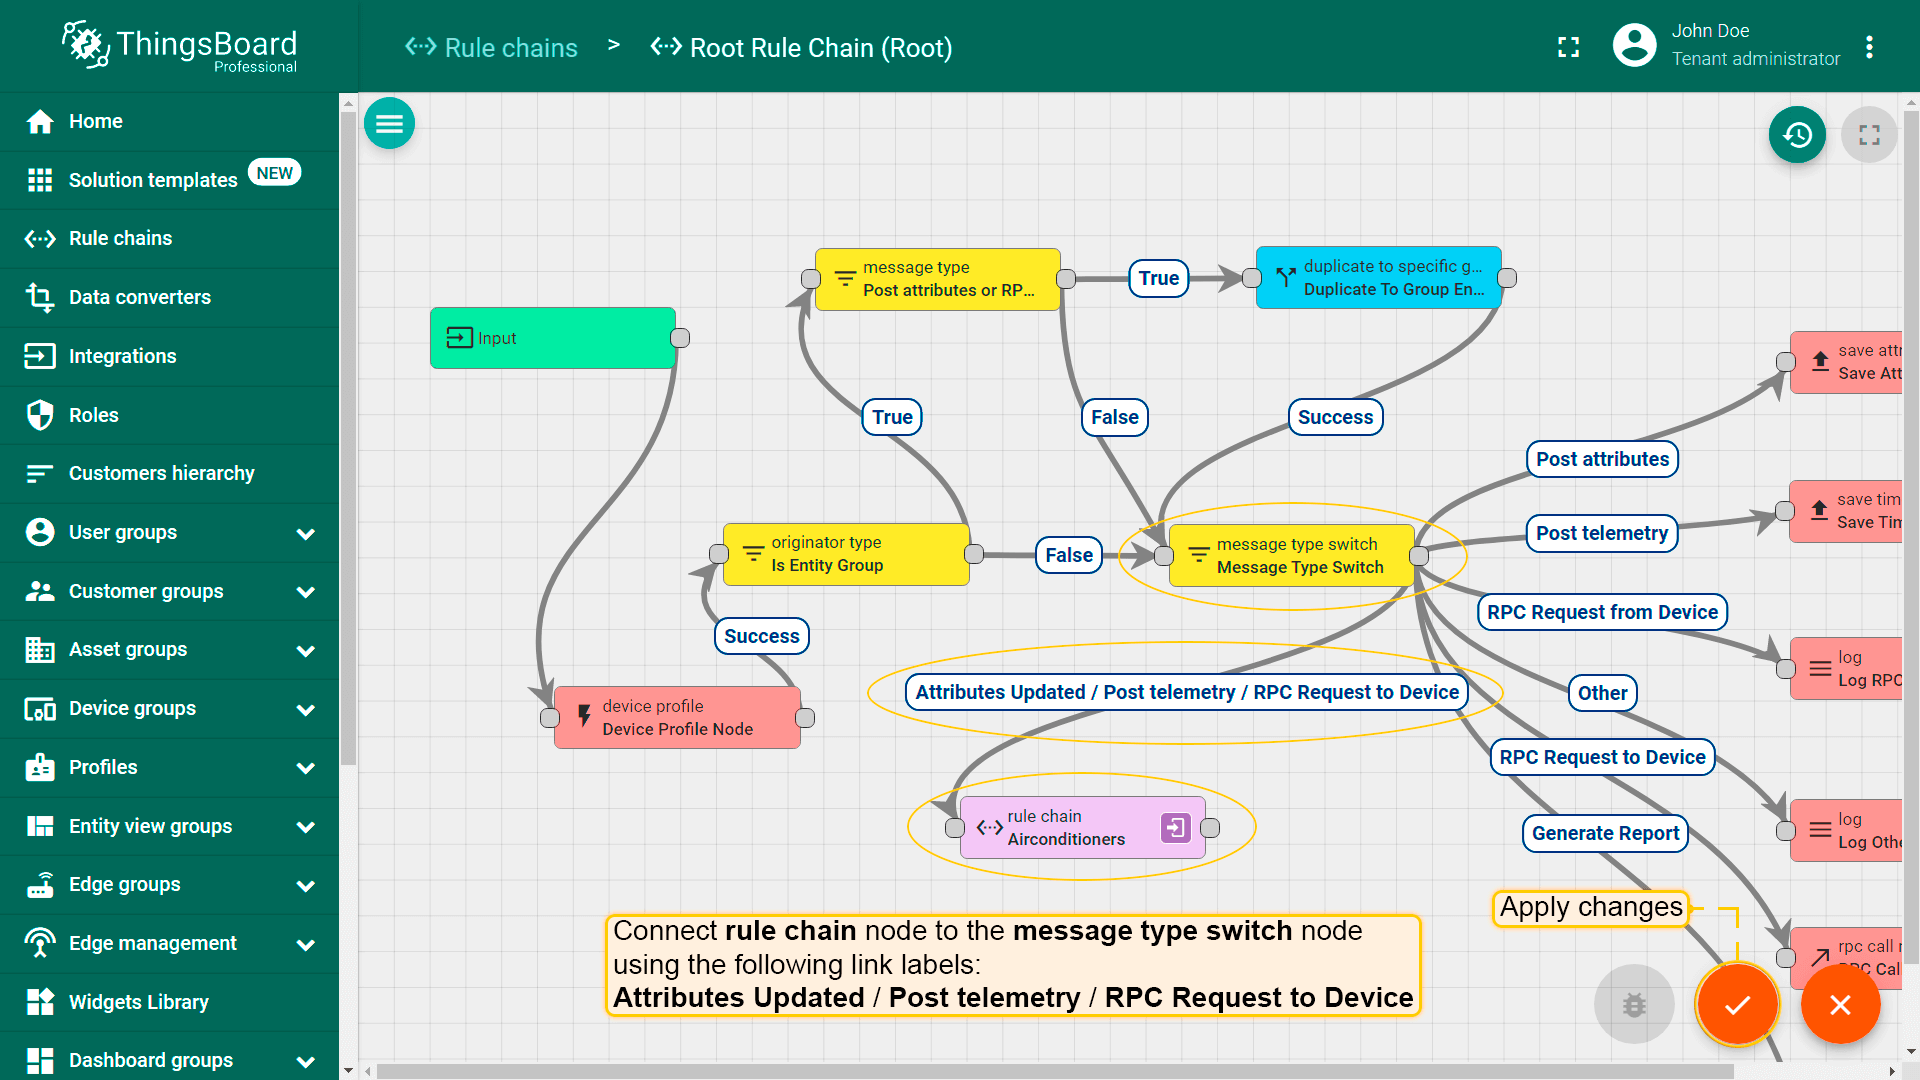Revert changes with the orange X button
1920x1080 pixels.
click(x=1840, y=1004)
